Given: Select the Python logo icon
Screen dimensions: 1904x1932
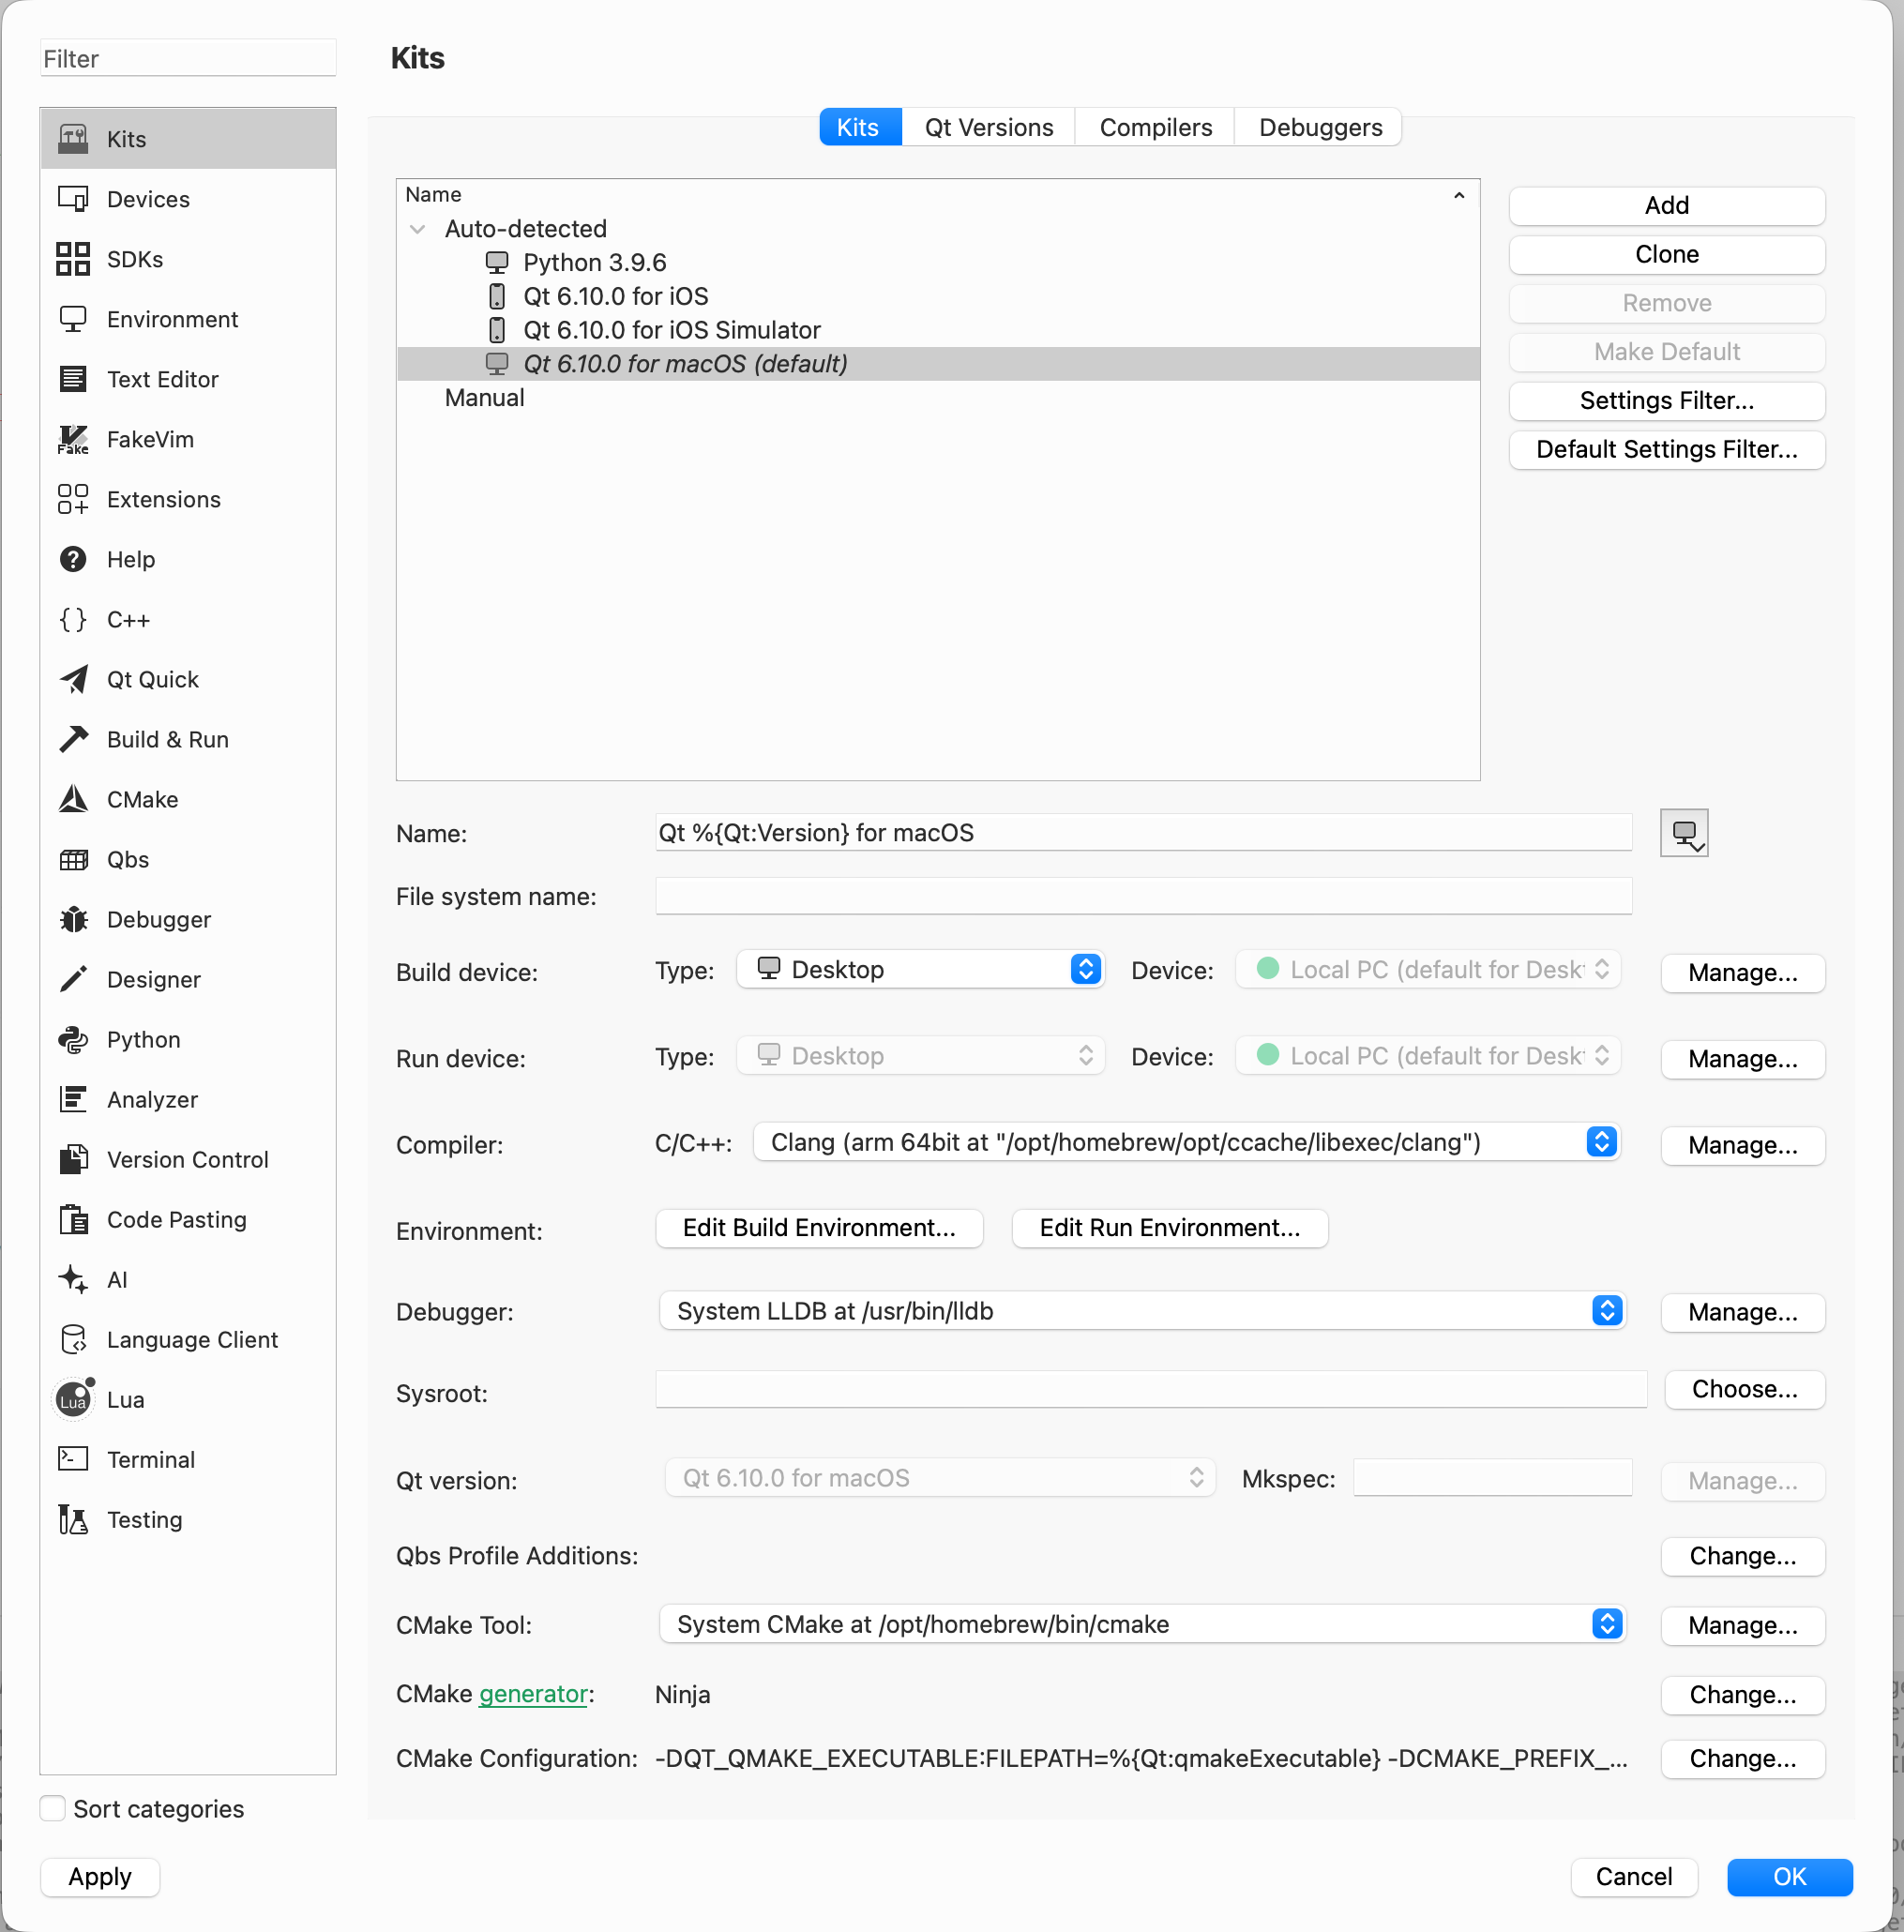Looking at the screenshot, I should click(73, 1039).
